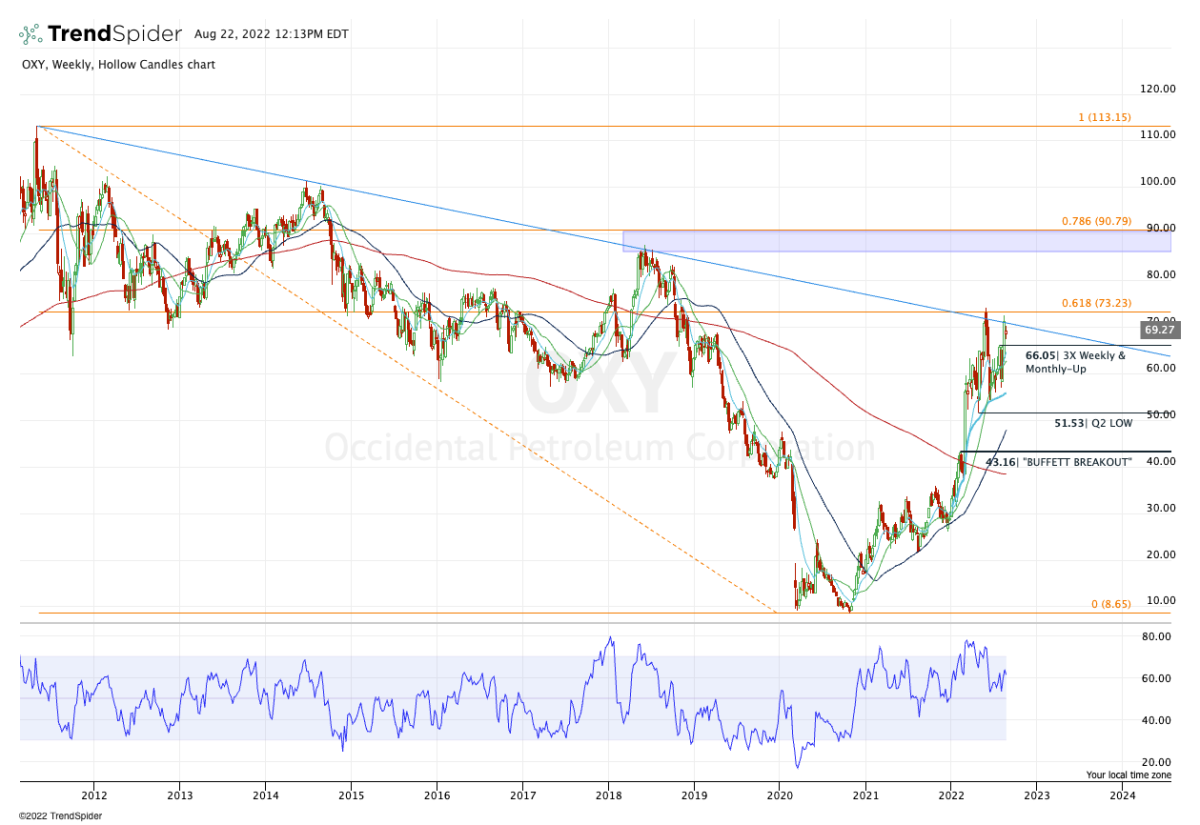The image size is (1200, 825).
Task: Click the 90.00 price axis label
Action: (x=1160, y=228)
